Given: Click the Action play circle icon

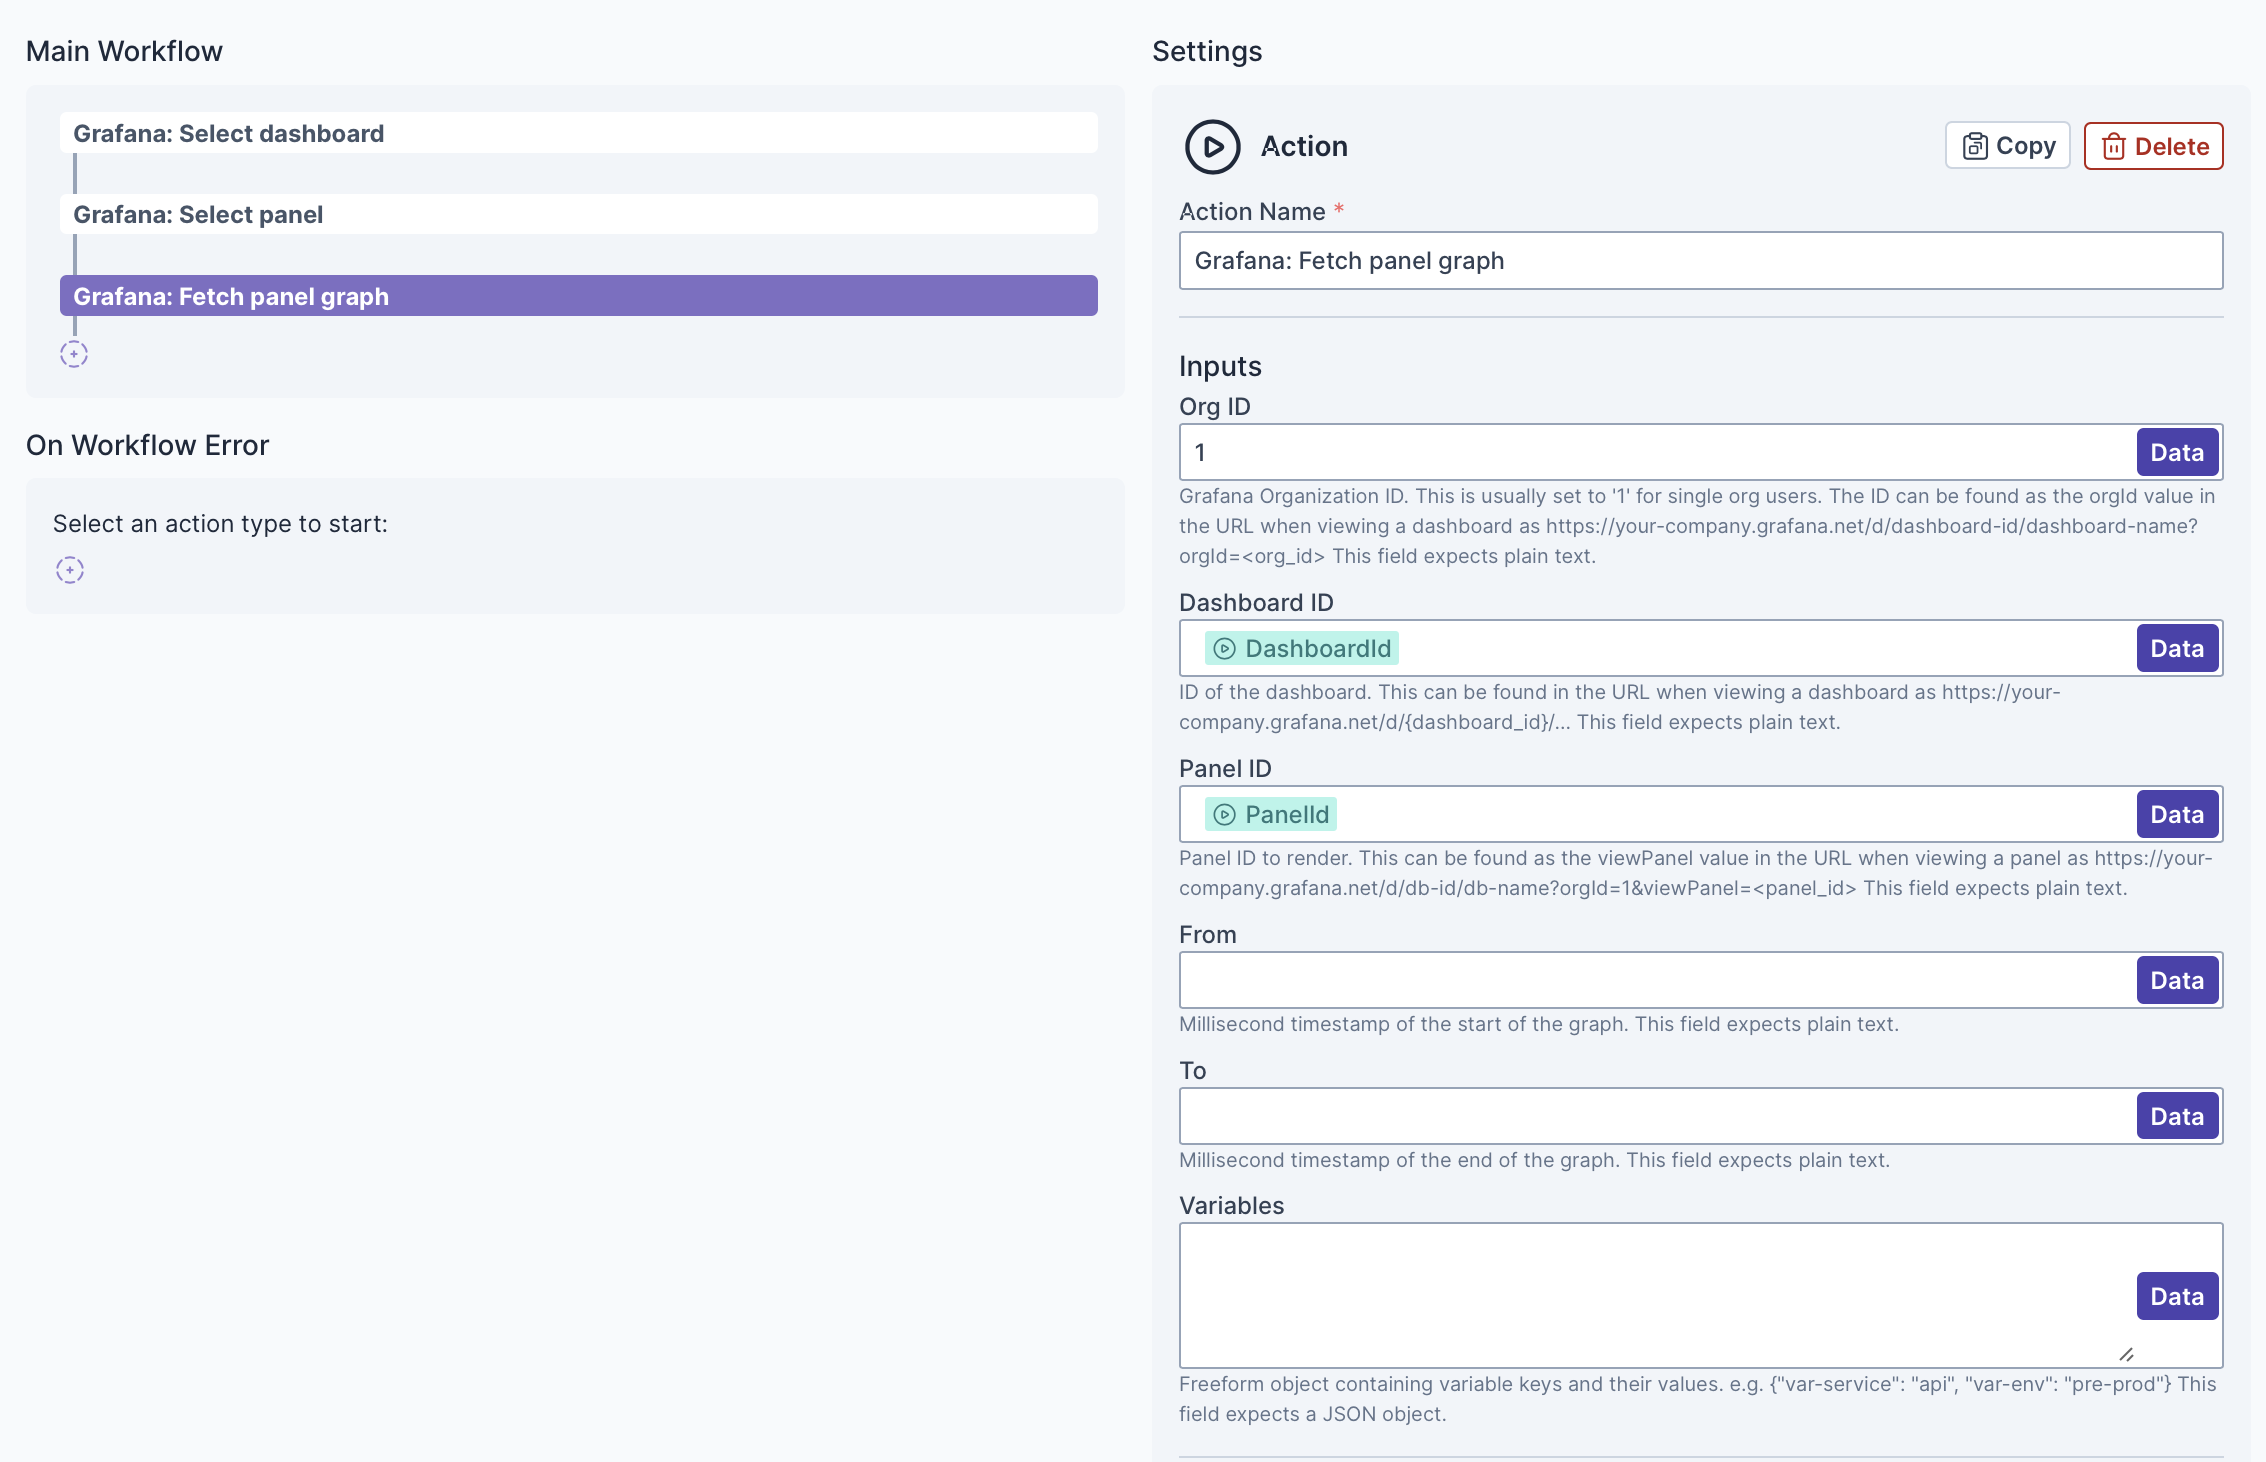Looking at the screenshot, I should (1212, 147).
